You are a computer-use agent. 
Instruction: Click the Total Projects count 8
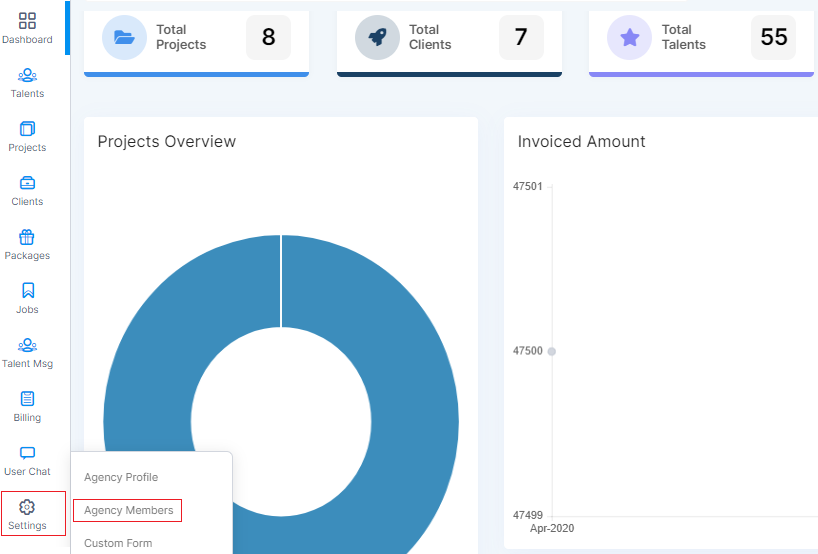(x=268, y=37)
